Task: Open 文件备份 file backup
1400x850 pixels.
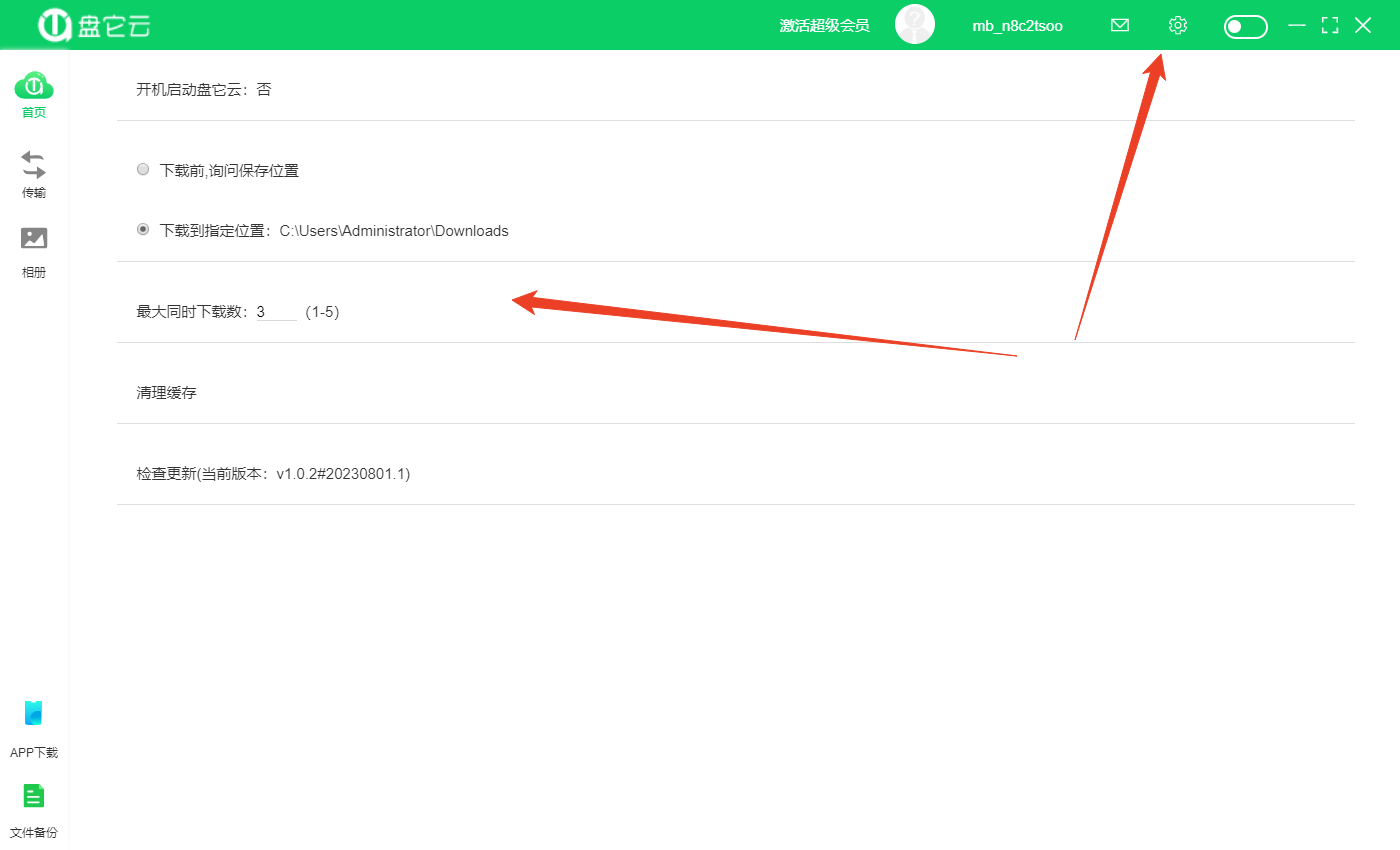Action: pos(34,797)
